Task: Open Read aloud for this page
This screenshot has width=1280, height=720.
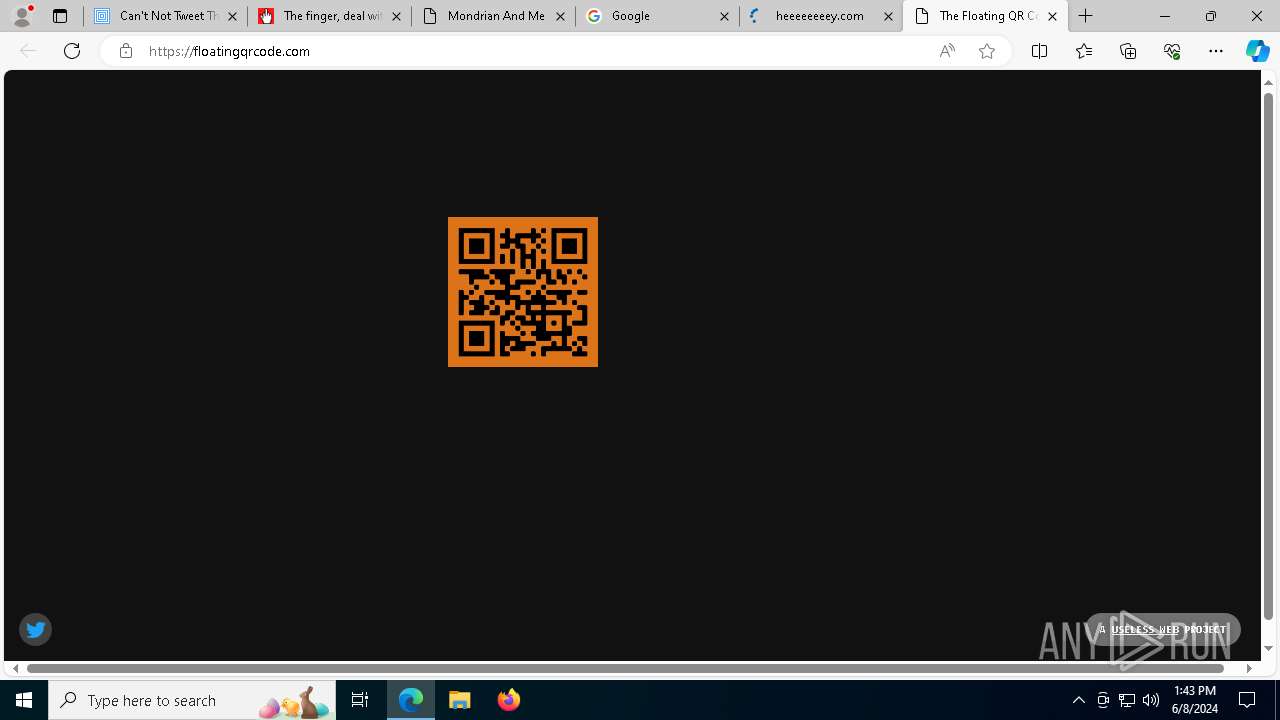Action: 947,51
